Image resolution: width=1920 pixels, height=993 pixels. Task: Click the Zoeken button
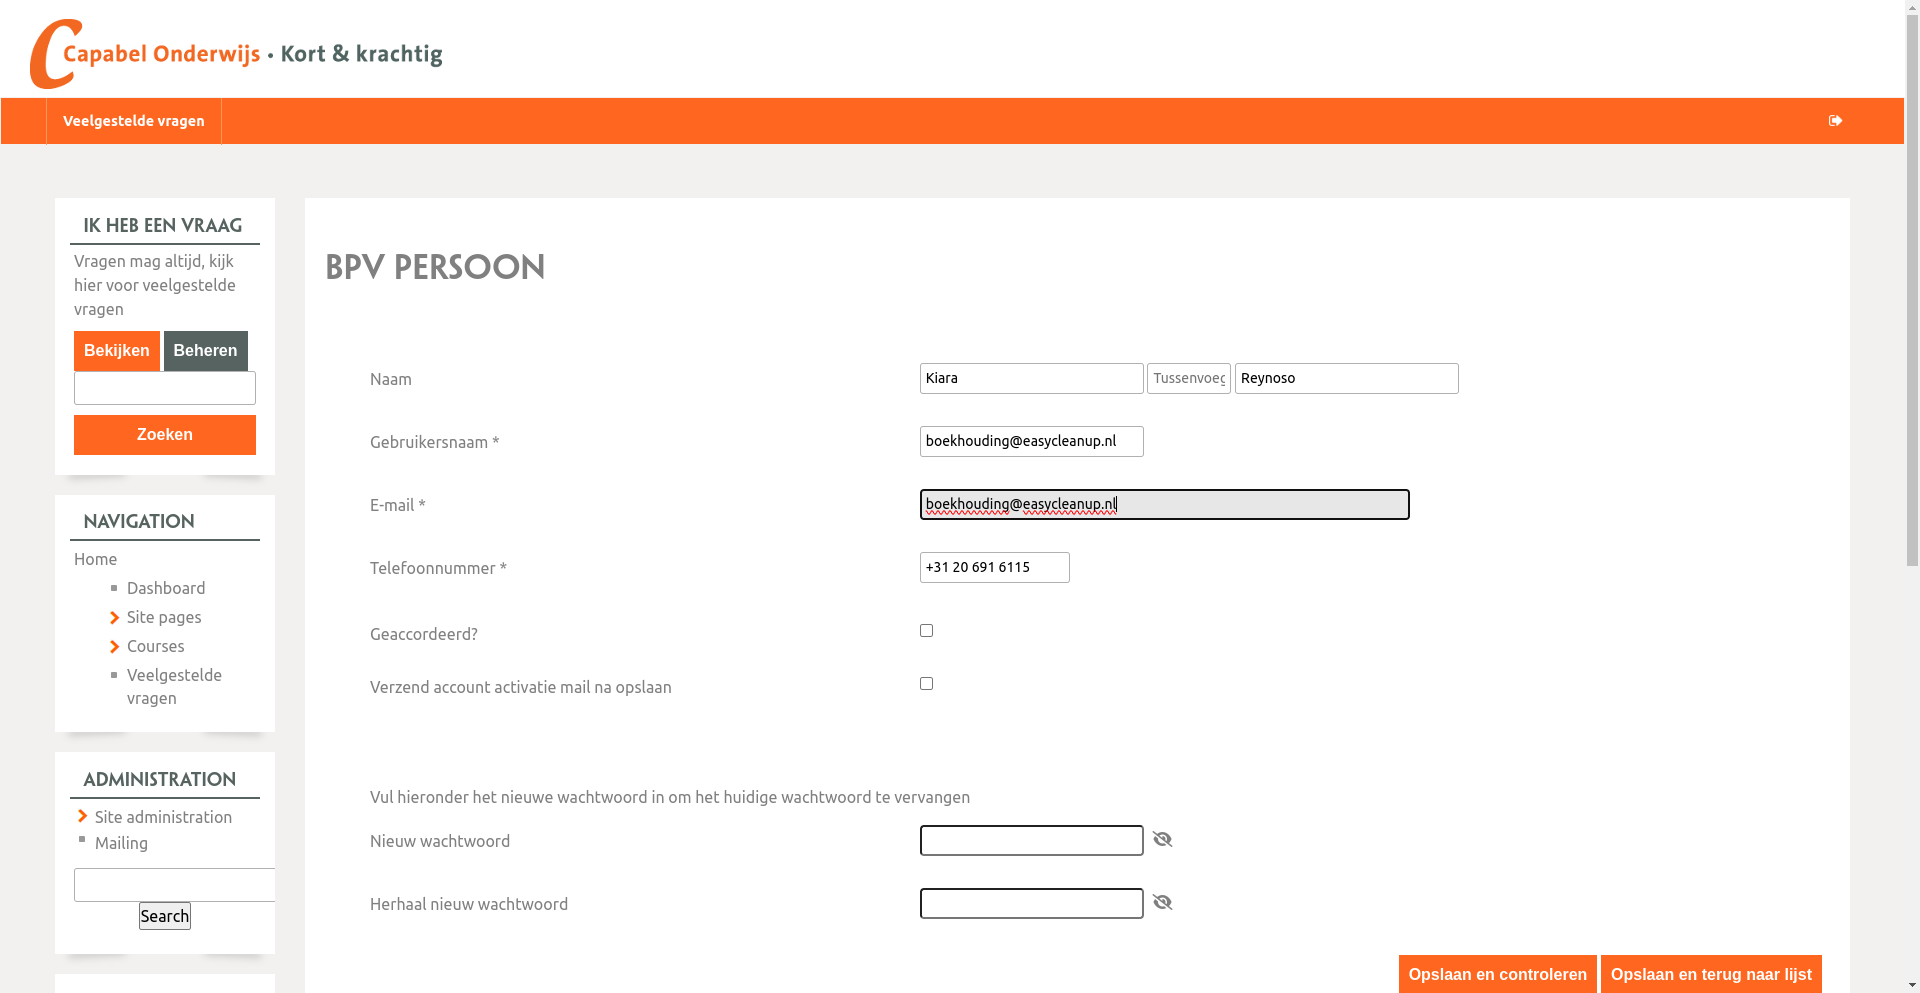(165, 435)
